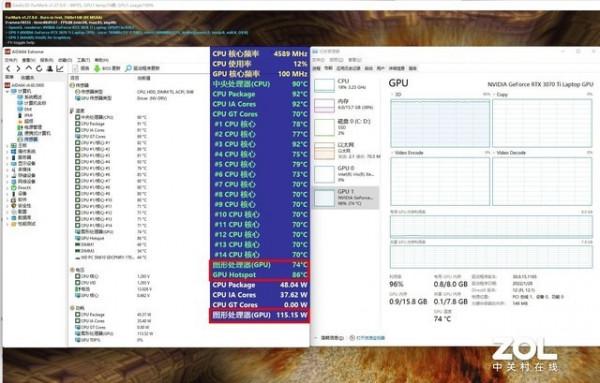Open the 帮助(H) menu in AIDA64
Image resolution: width=600 pixels, height=383 pixels.
(101, 60)
